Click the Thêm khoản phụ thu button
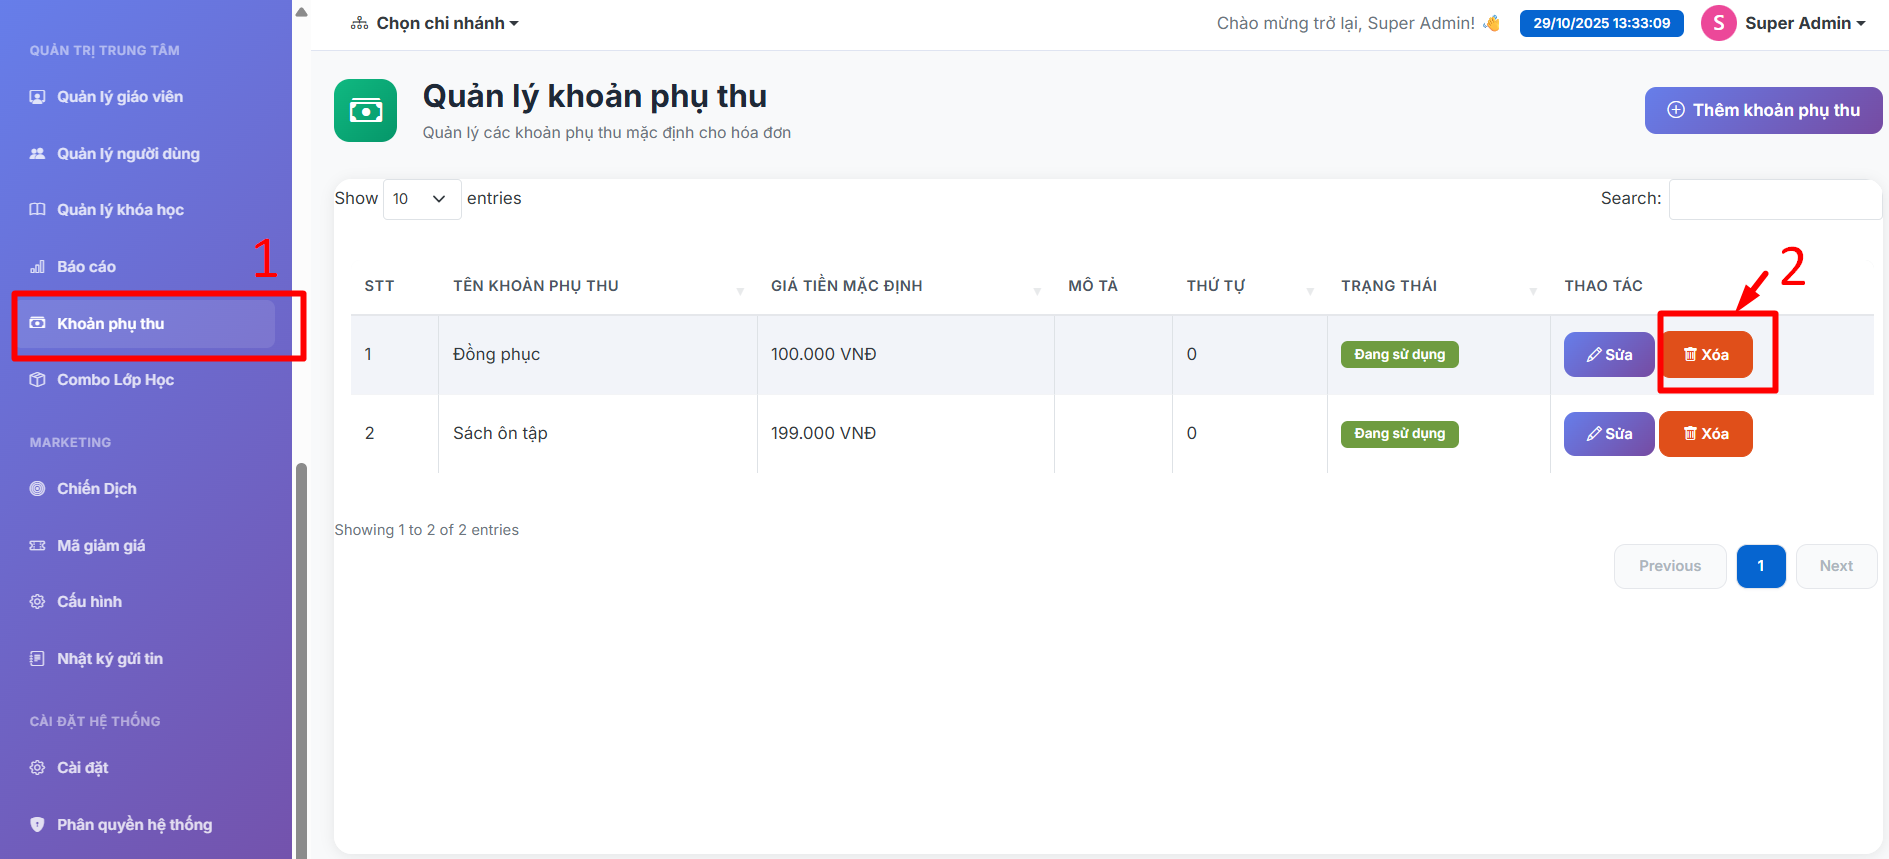The image size is (1889, 859). 1763,110
